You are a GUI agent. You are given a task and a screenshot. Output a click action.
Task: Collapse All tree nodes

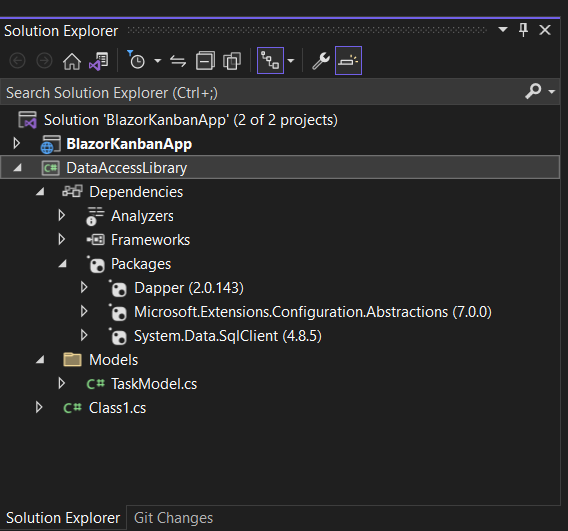point(205,60)
